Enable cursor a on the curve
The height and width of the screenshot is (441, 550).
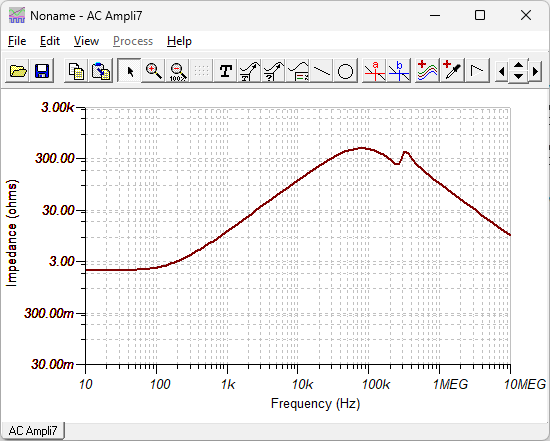(375, 71)
